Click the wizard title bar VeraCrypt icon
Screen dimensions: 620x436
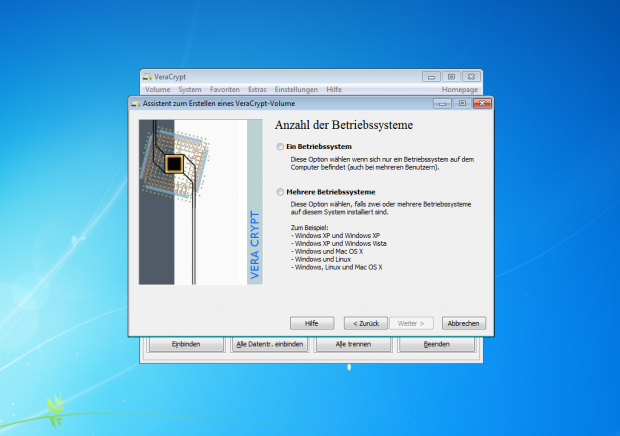[136, 104]
